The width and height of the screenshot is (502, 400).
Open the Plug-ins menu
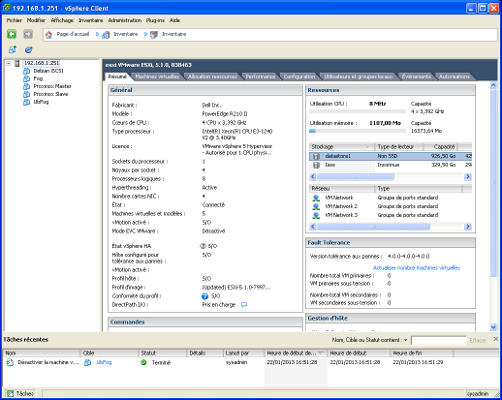coord(155,20)
